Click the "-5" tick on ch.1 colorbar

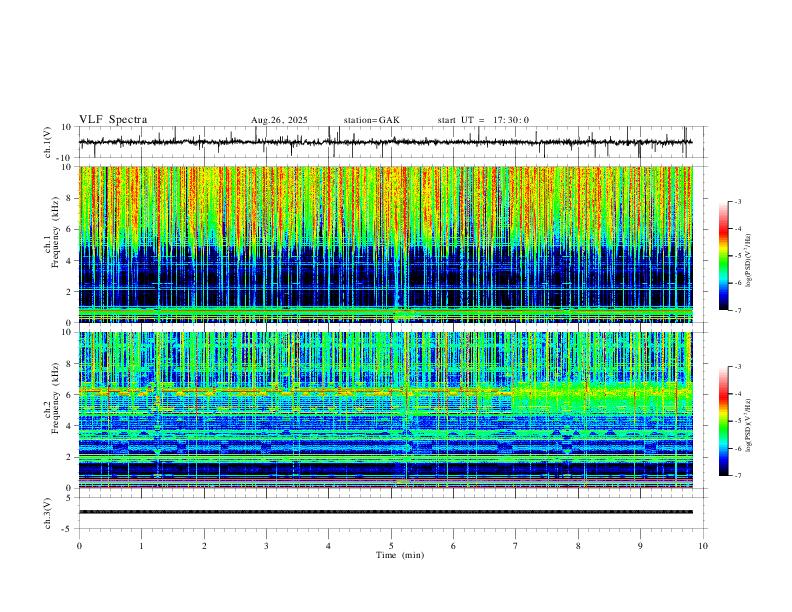click(738, 256)
